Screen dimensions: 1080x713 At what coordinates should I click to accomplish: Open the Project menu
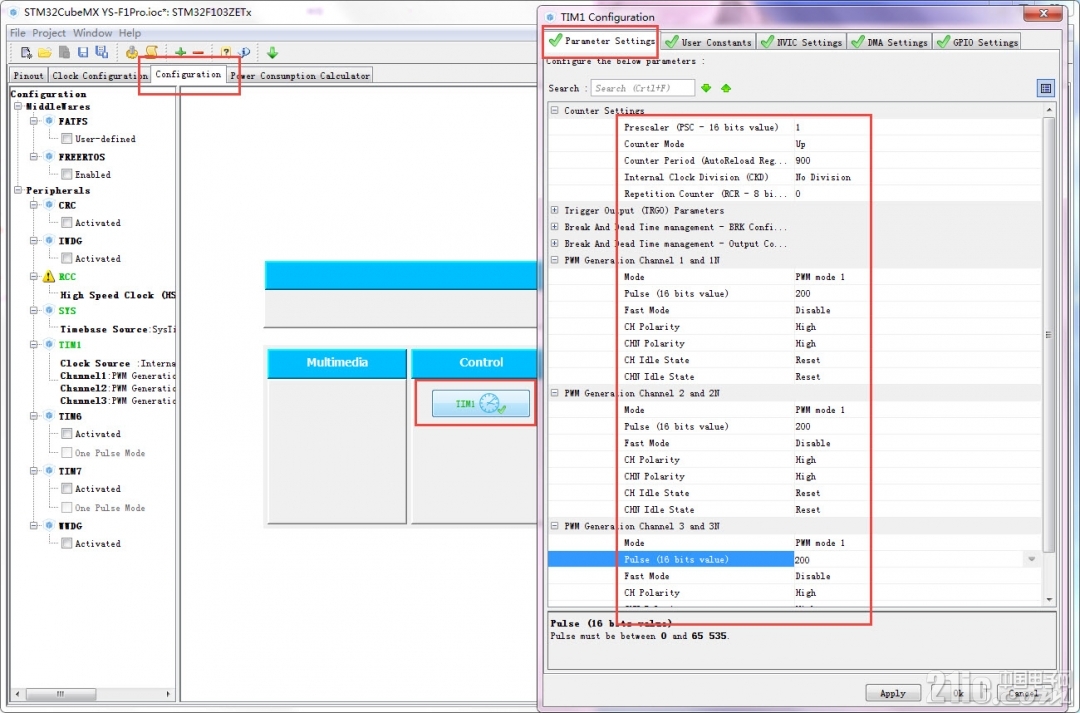coord(49,33)
